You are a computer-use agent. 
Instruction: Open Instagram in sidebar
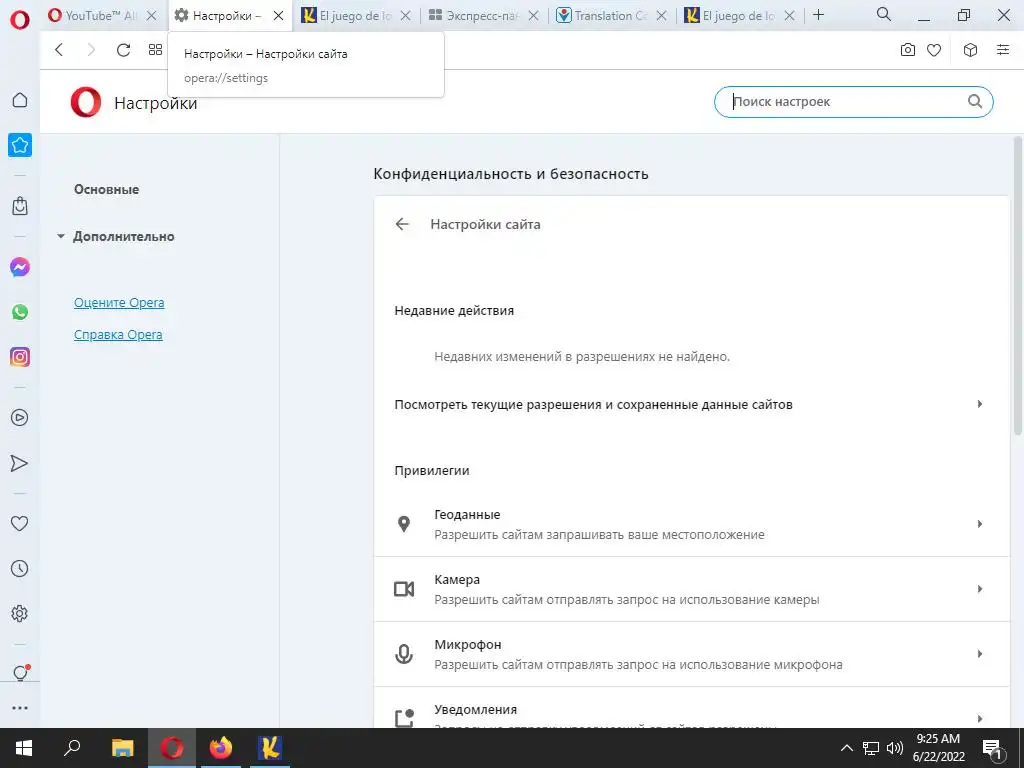pos(20,357)
